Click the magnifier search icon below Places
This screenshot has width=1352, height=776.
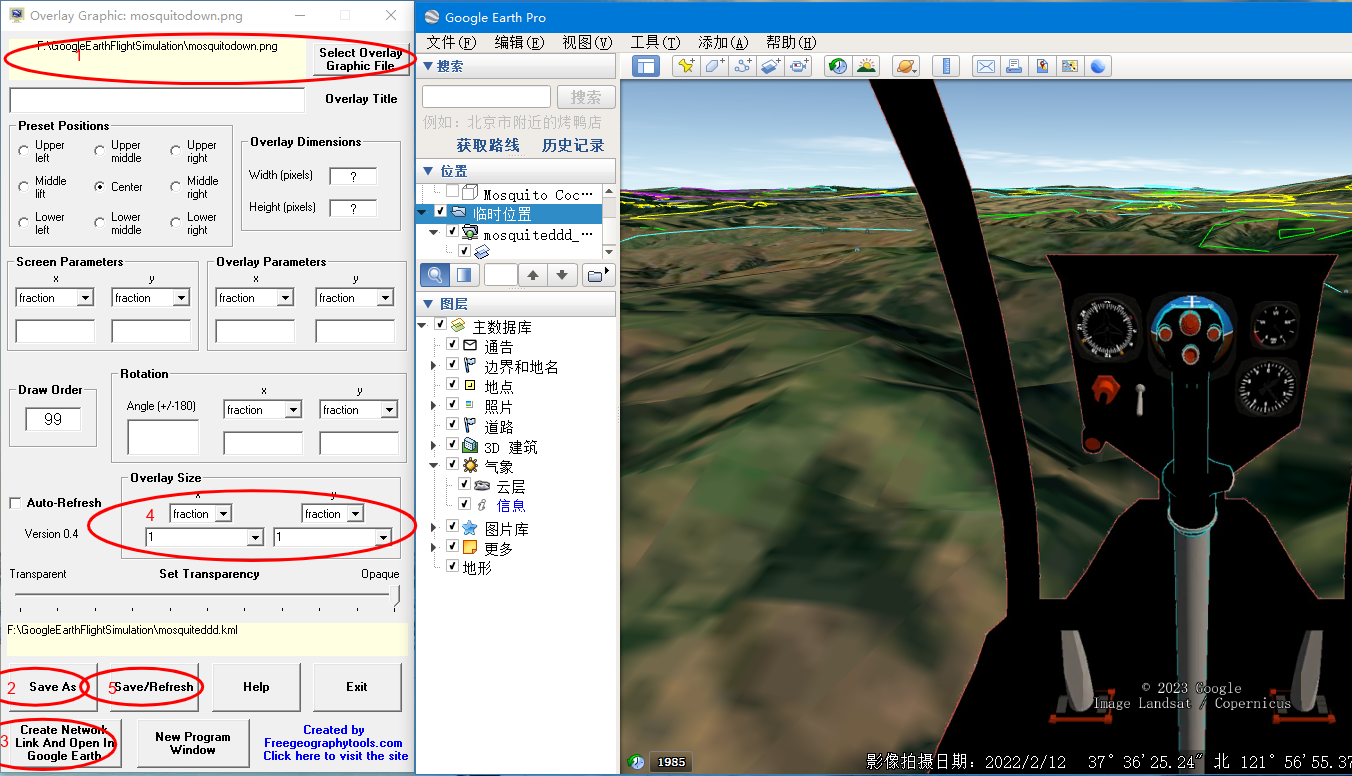coord(435,275)
